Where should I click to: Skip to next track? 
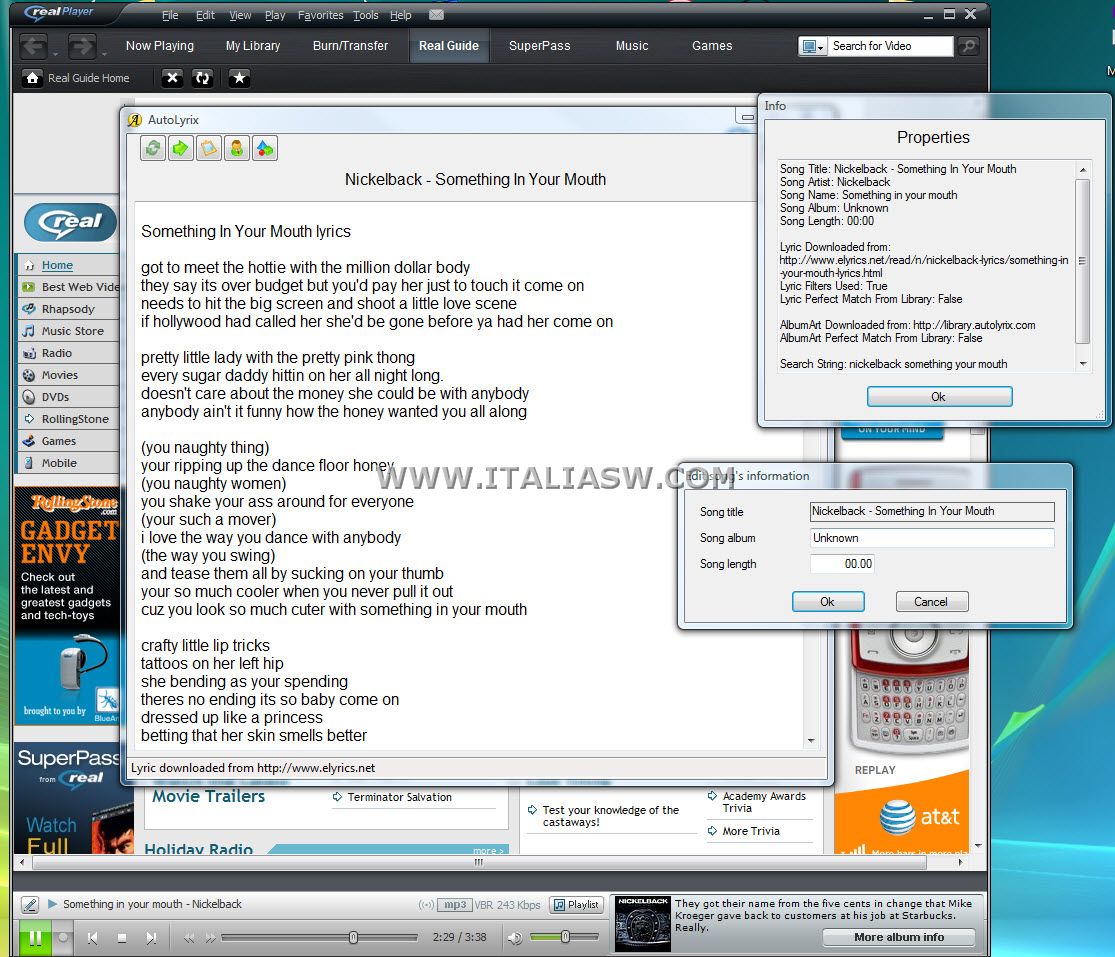151,939
